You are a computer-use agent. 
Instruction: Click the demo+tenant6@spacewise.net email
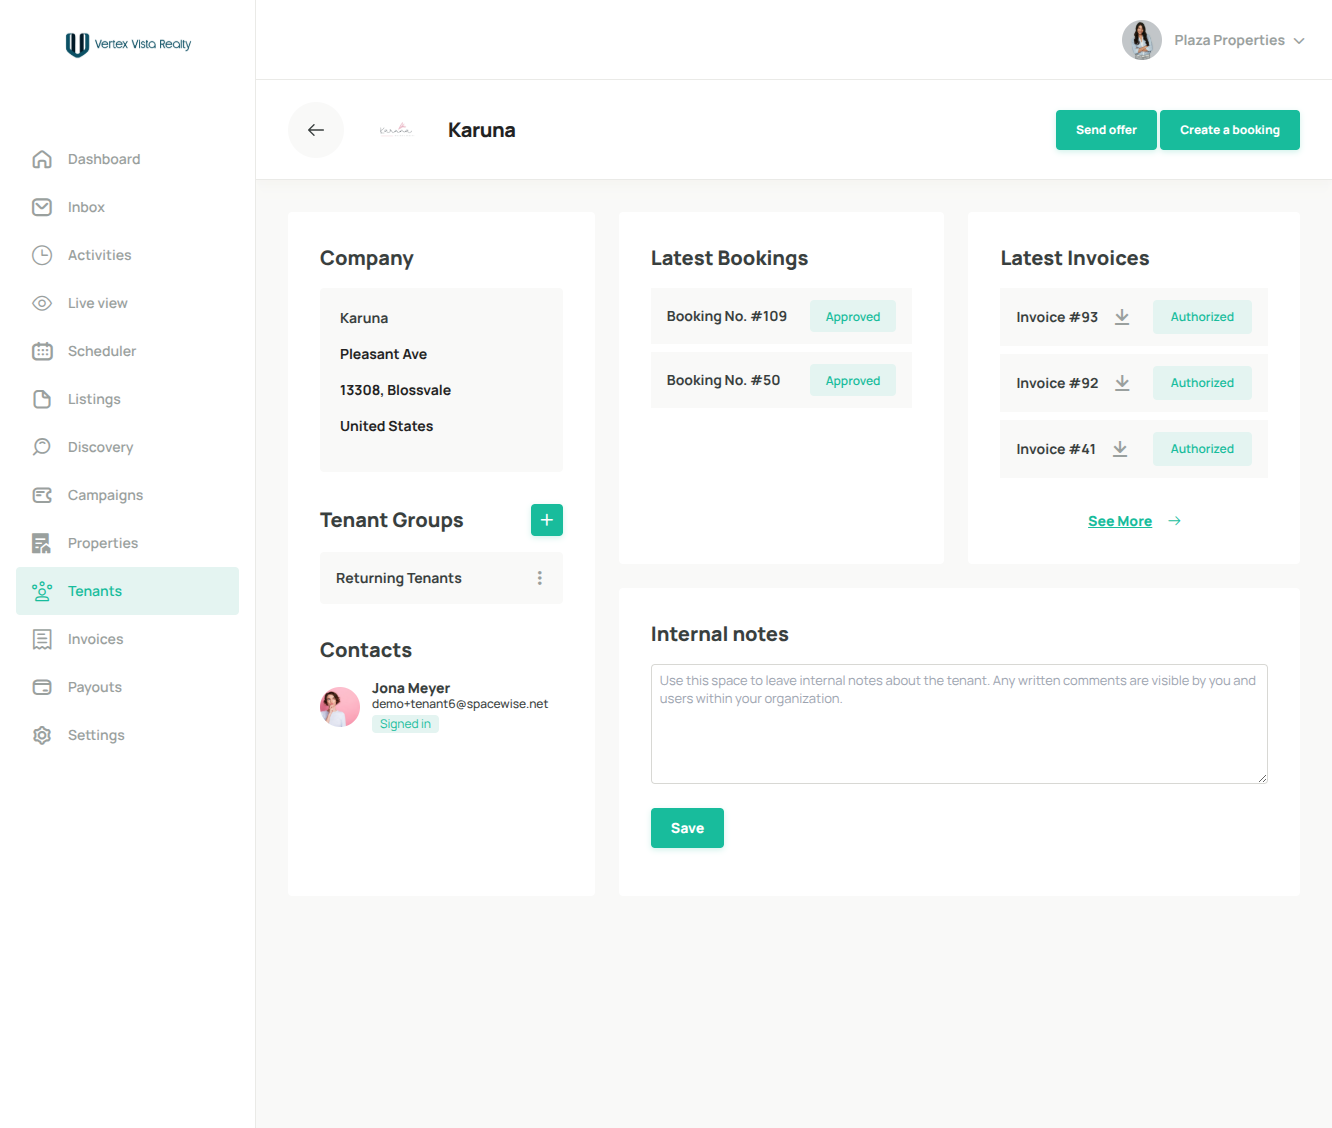pyautogui.click(x=460, y=704)
